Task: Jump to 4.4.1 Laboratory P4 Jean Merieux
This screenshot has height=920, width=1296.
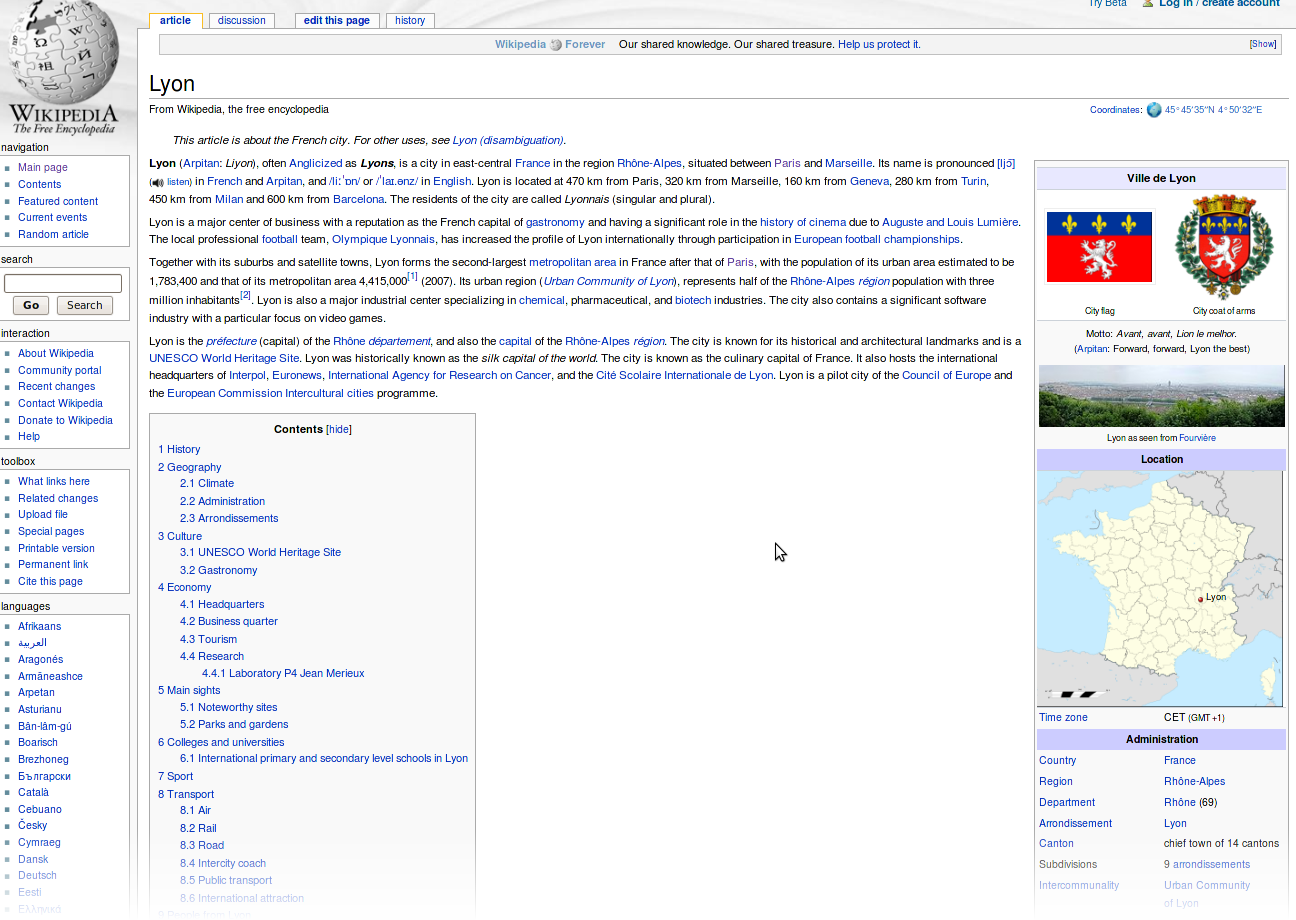Action: [283, 673]
